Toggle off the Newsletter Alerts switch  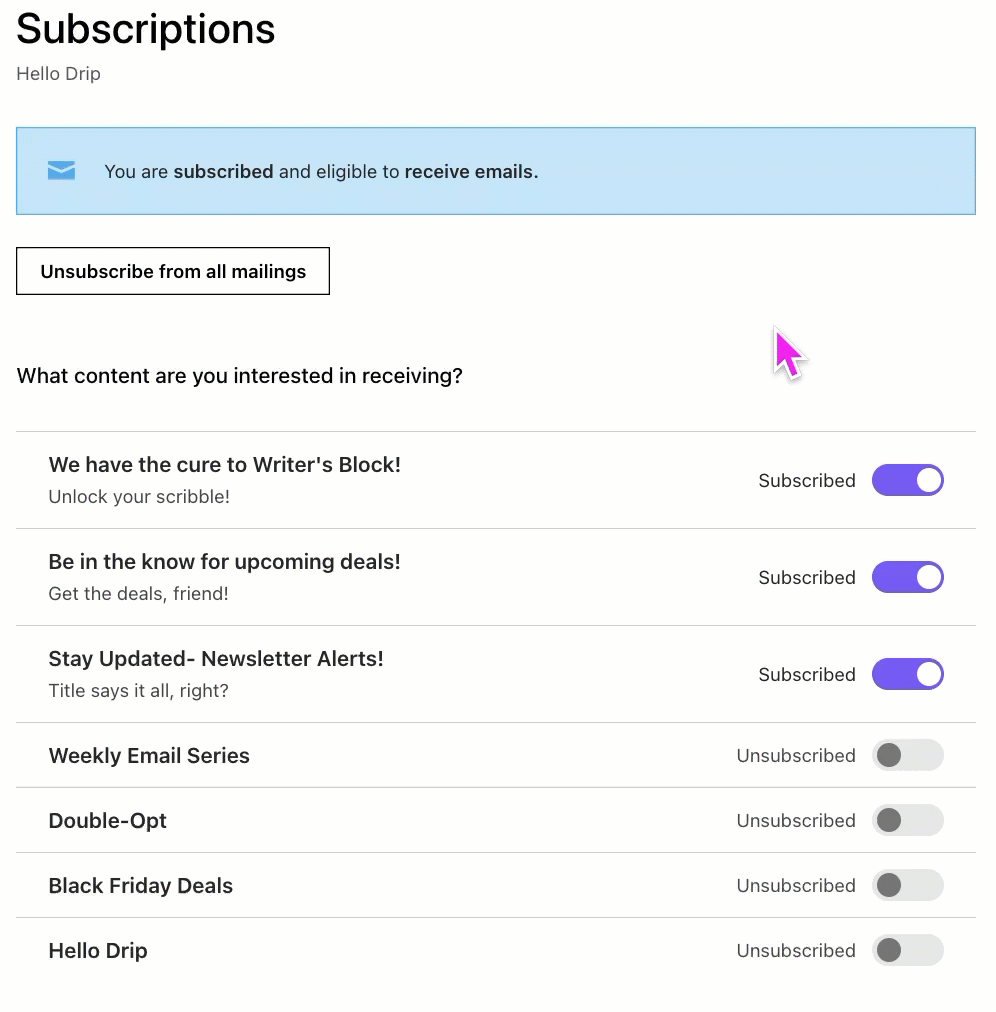click(907, 674)
